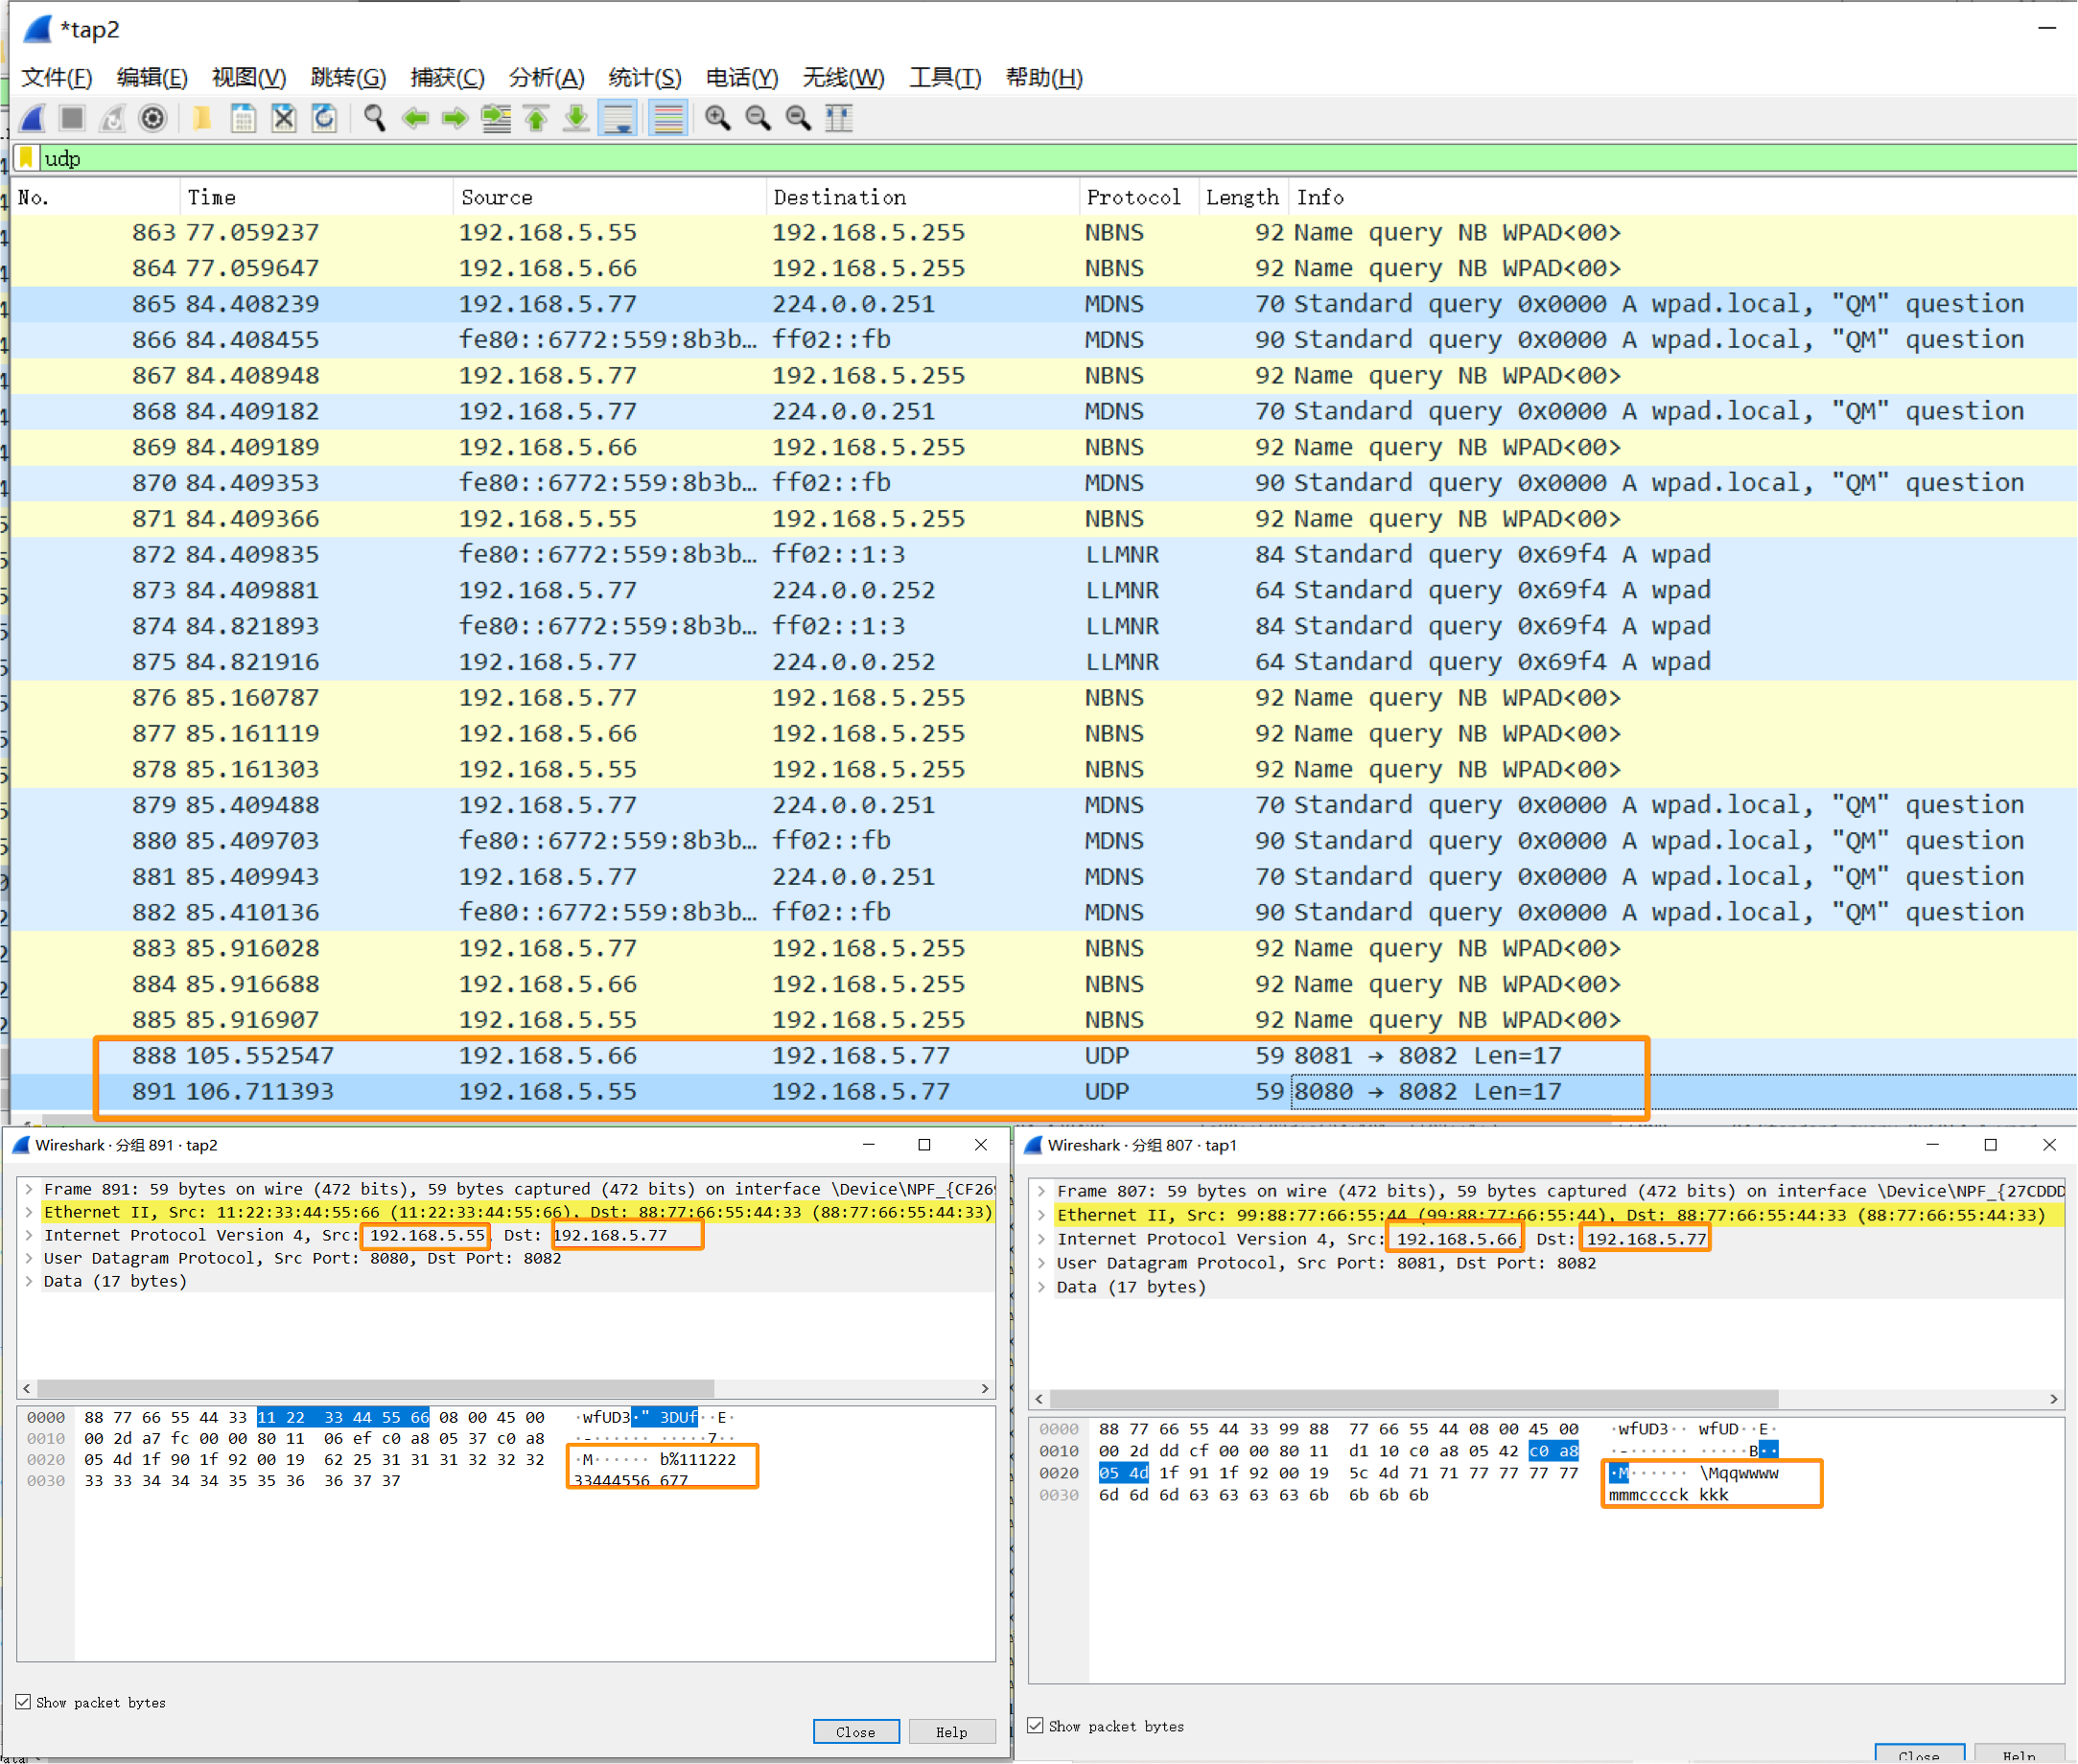The height and width of the screenshot is (1764, 2078).
Task: Click the find packet magnifier icon
Action: 374,119
